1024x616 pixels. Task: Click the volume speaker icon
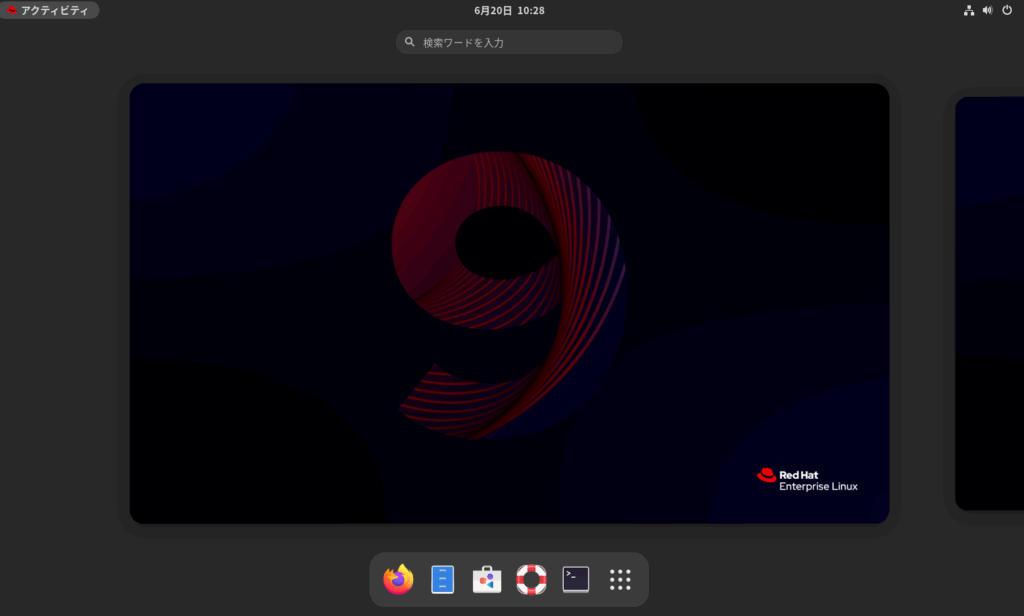pos(987,10)
